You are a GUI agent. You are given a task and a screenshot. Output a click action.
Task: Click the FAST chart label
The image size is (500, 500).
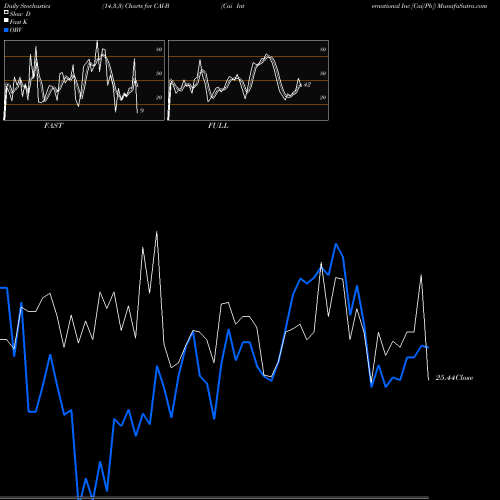[53, 126]
